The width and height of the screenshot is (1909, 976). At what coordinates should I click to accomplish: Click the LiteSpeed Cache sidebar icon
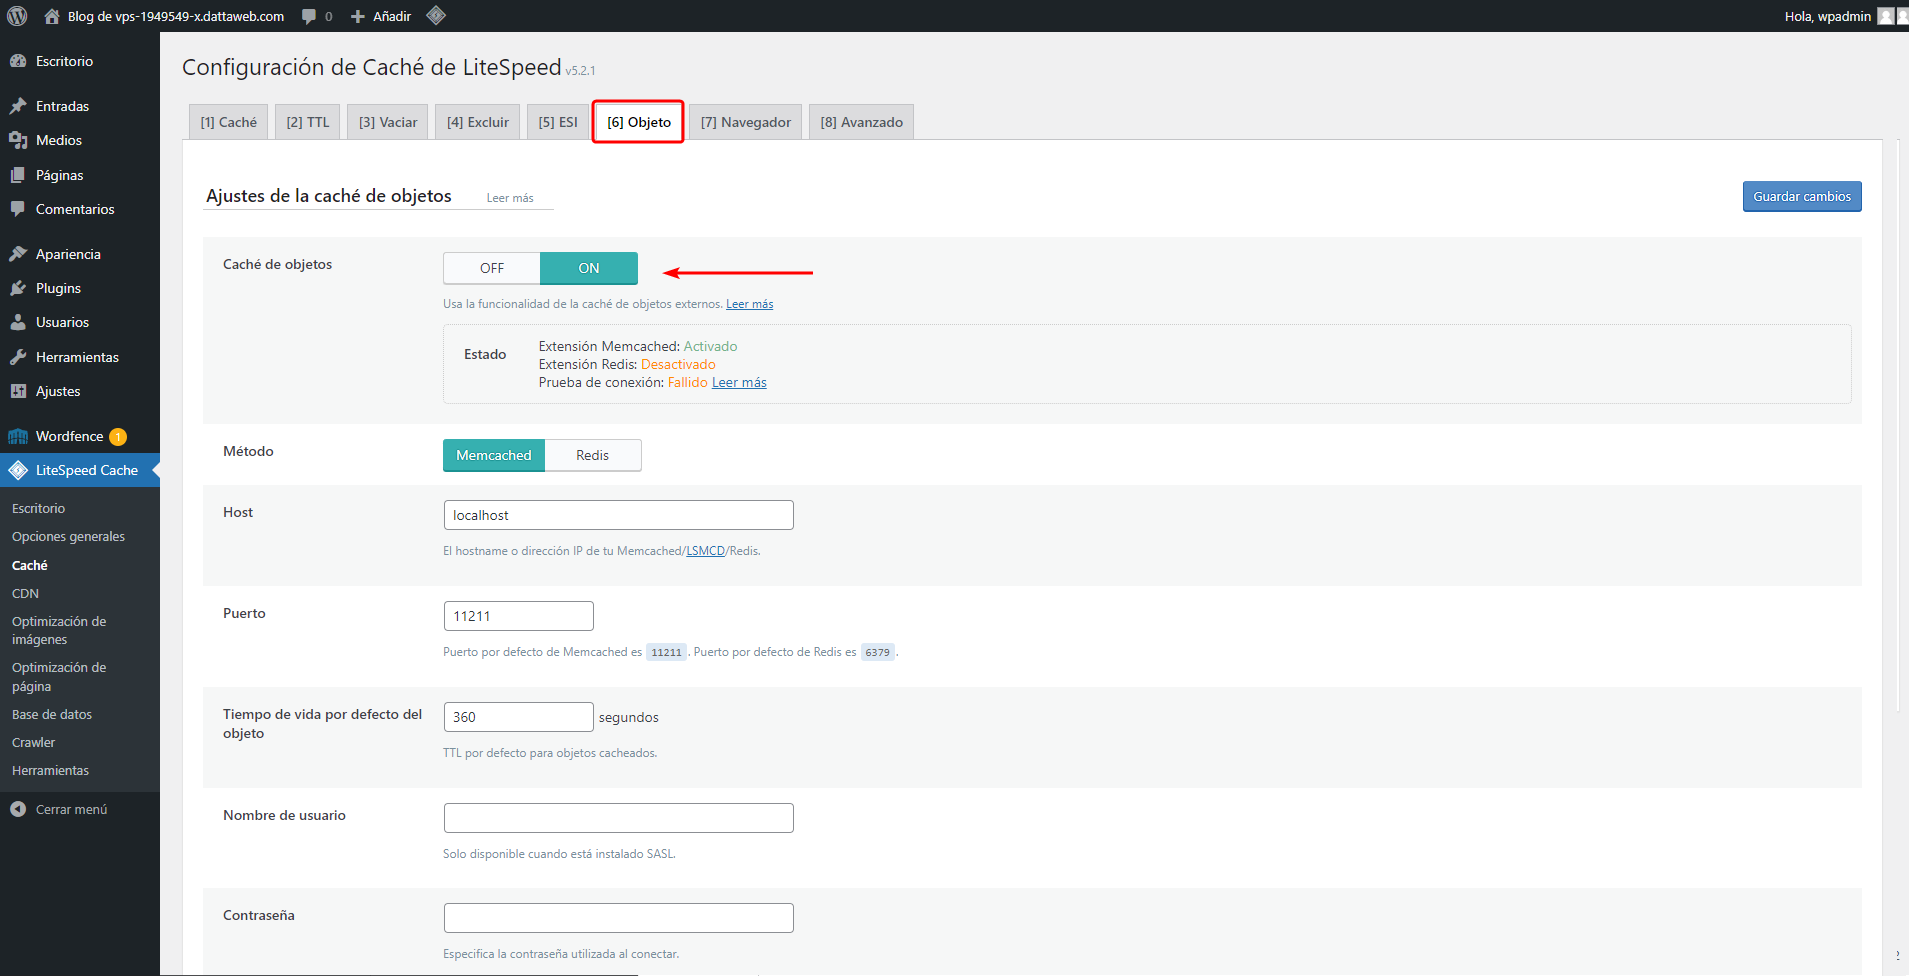point(18,470)
